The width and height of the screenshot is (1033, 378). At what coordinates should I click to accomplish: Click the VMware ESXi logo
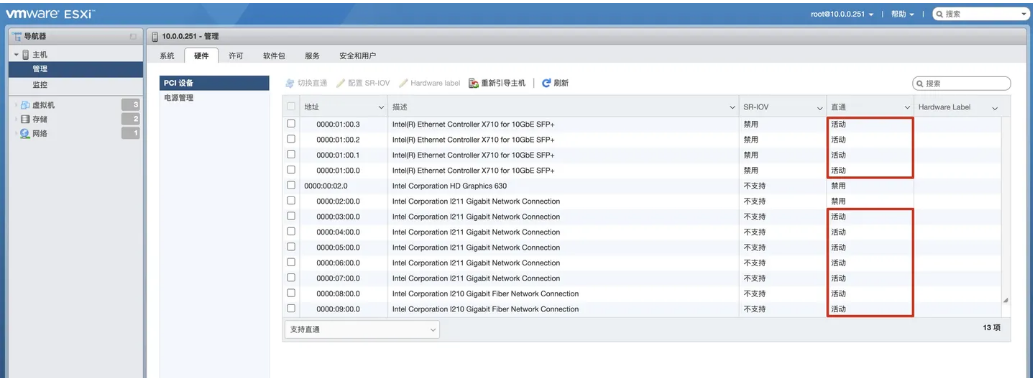click(51, 13)
